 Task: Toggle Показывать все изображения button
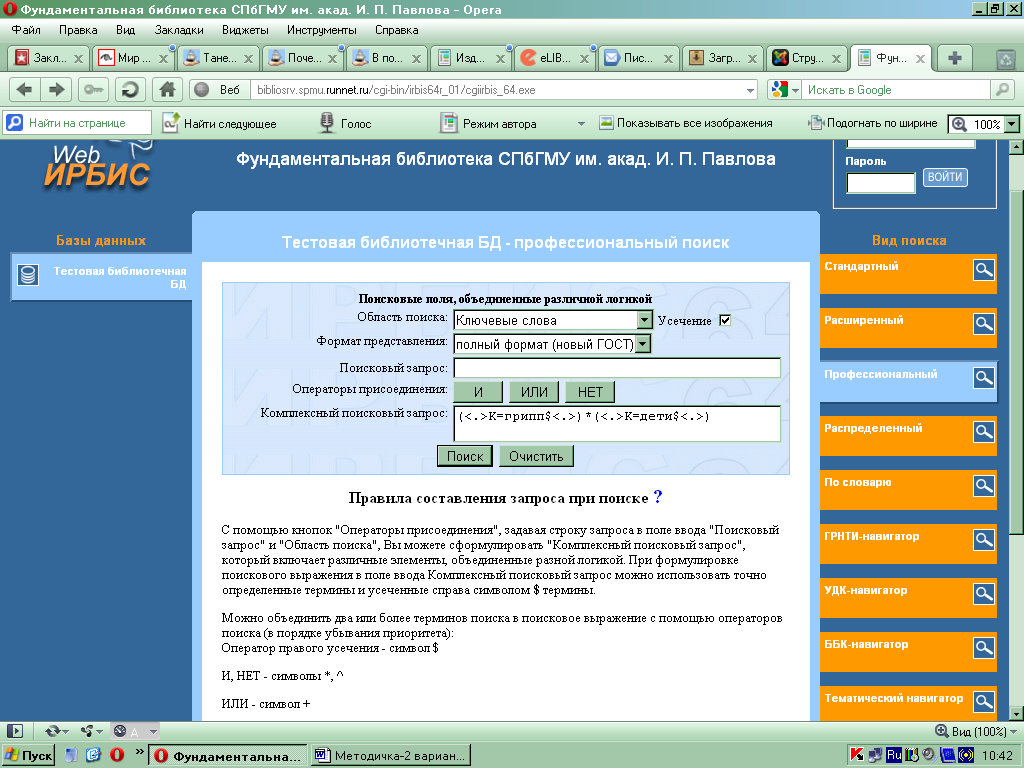[686, 123]
